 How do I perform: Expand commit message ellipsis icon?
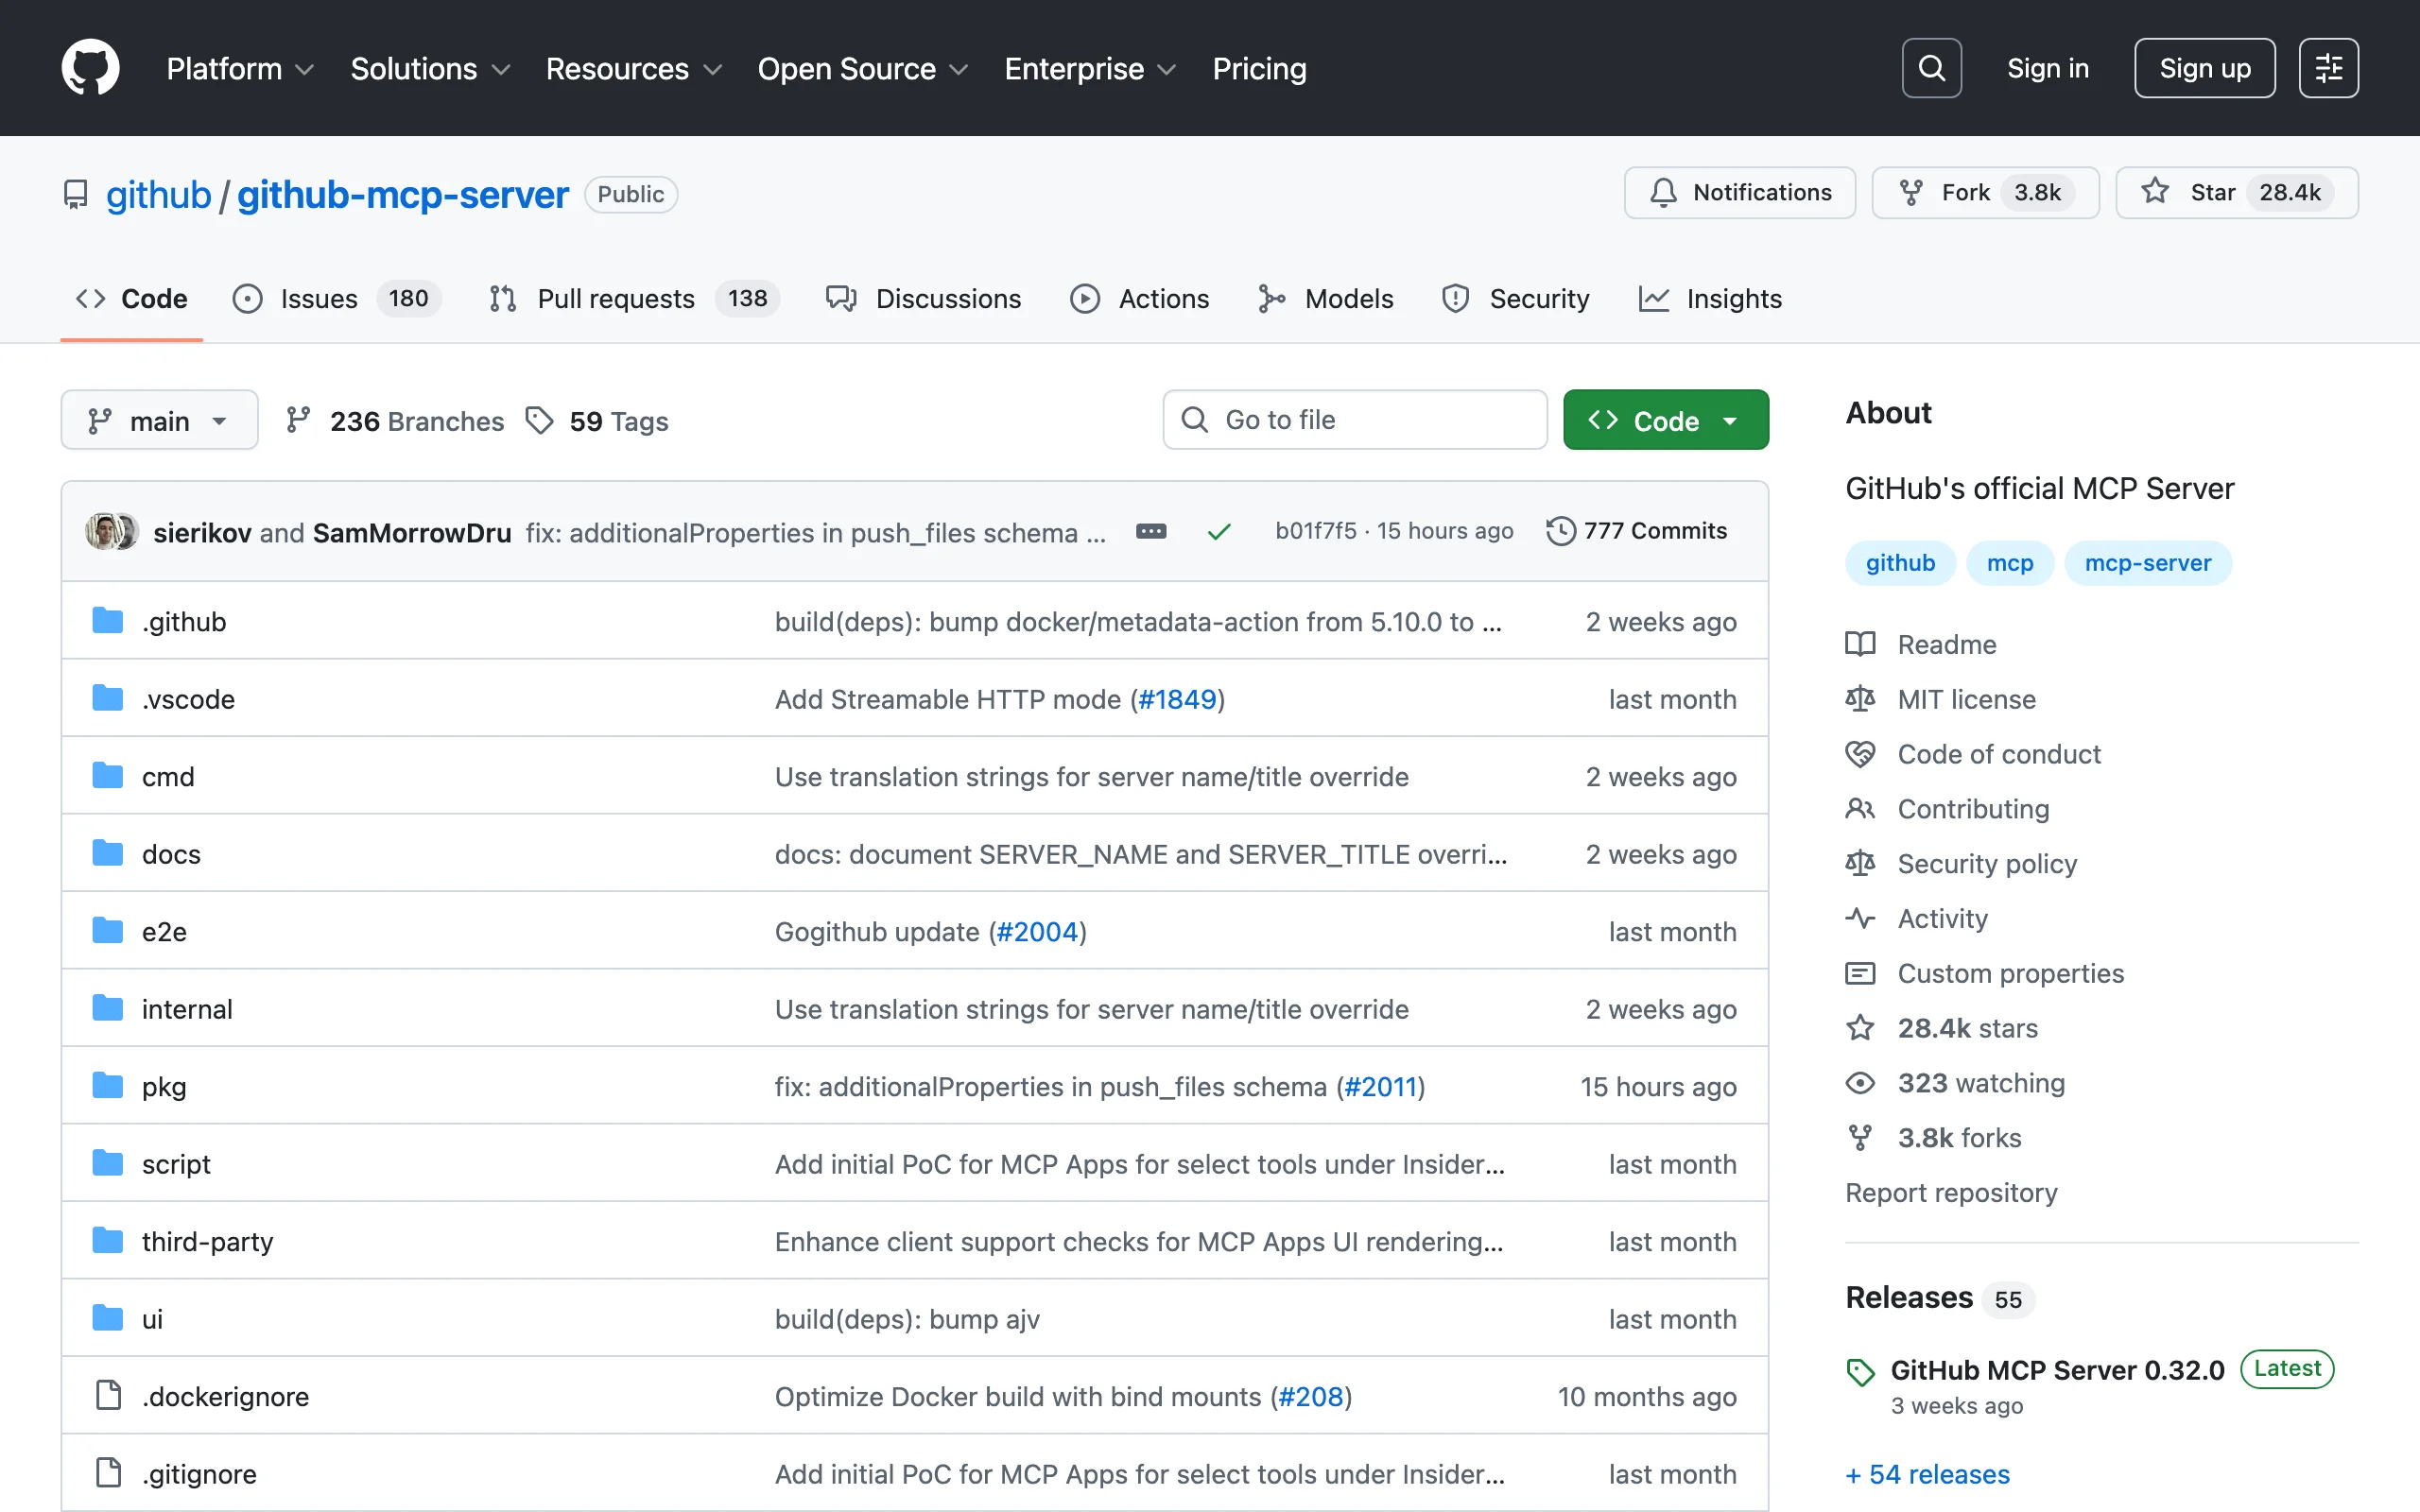1151,531
